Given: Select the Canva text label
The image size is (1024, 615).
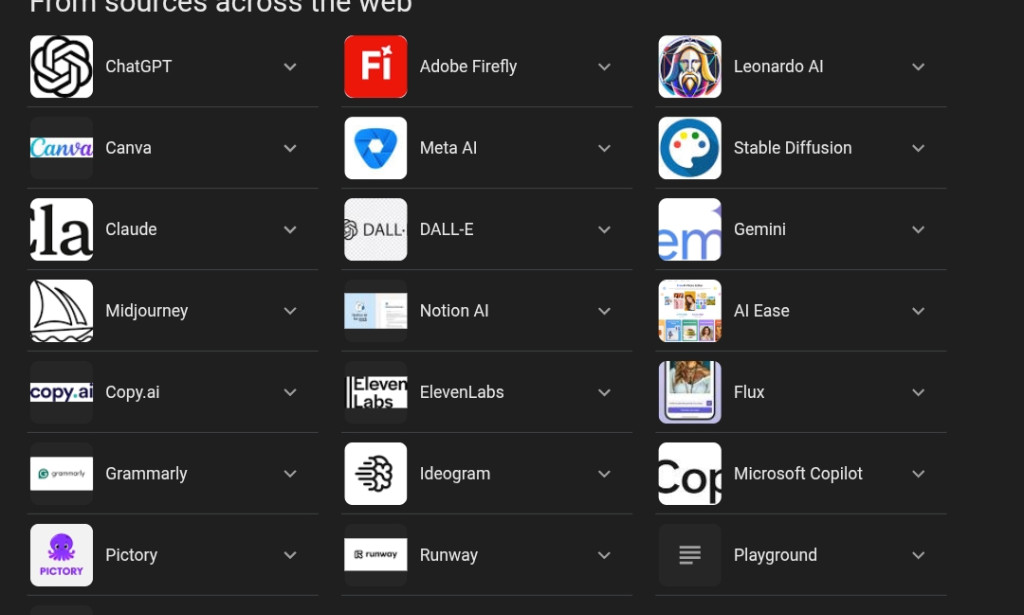Looking at the screenshot, I should coord(128,148).
